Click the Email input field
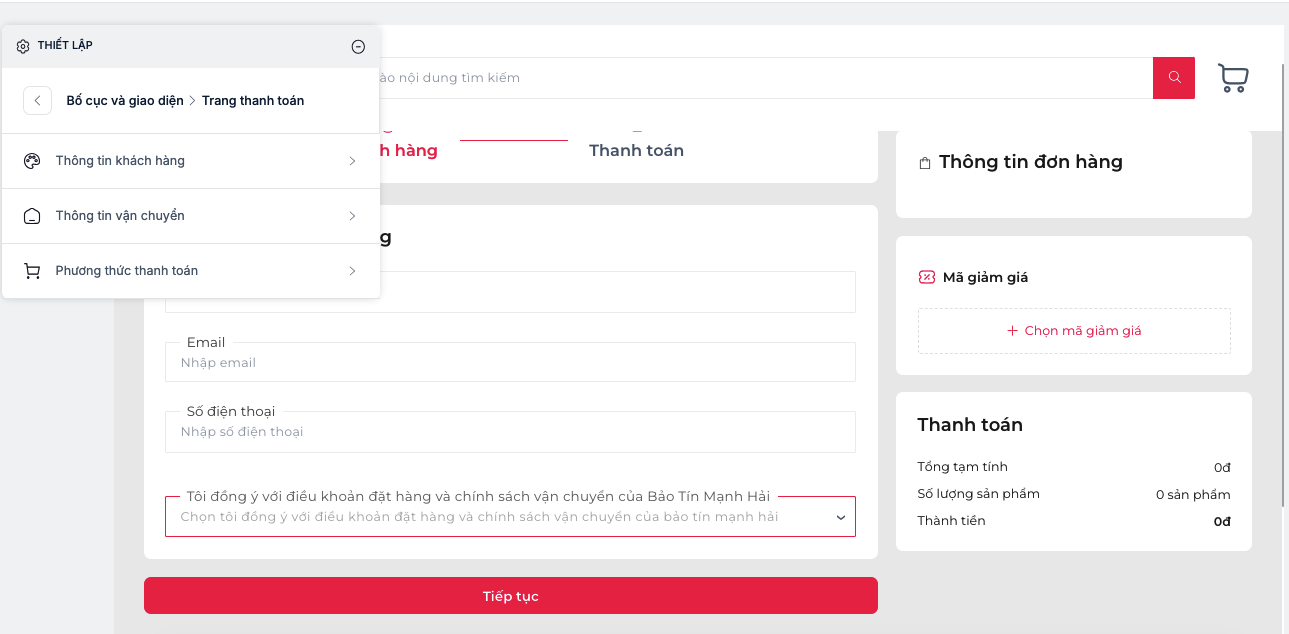This screenshot has width=1289, height=634. pyautogui.click(x=510, y=362)
